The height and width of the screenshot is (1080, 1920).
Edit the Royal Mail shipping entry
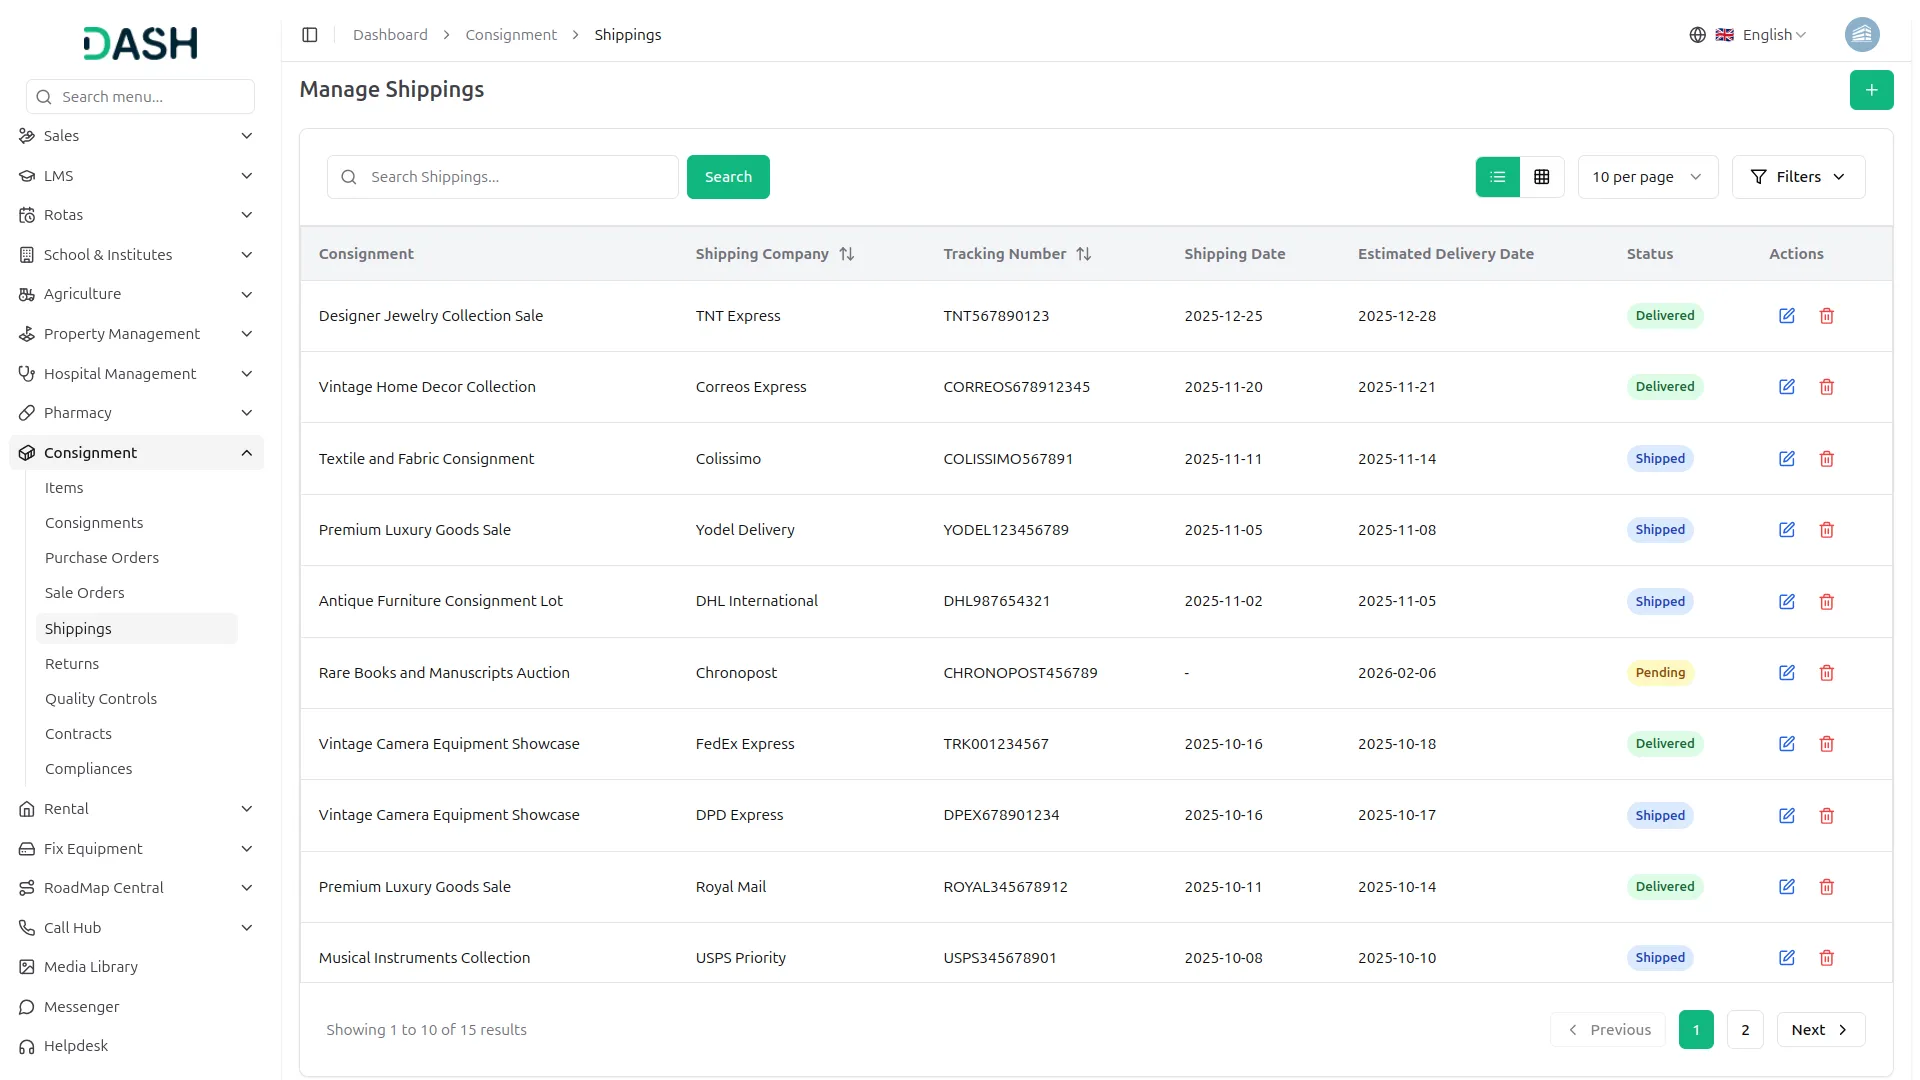click(1786, 887)
